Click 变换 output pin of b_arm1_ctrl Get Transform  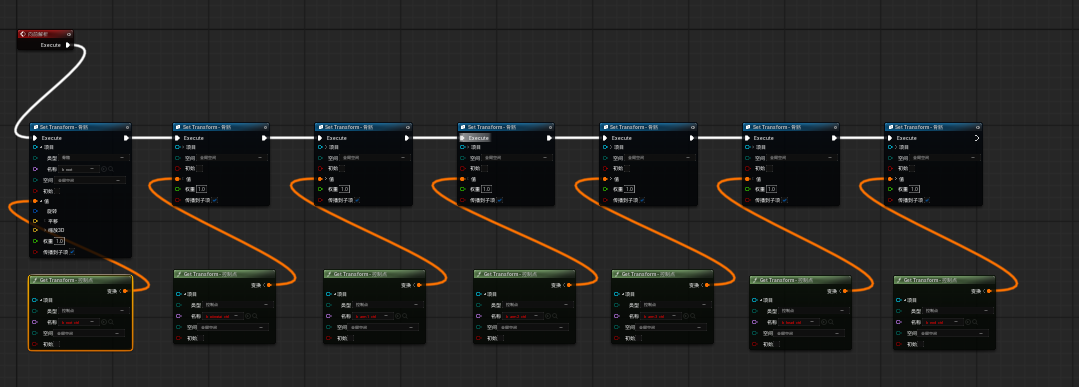coord(419,285)
